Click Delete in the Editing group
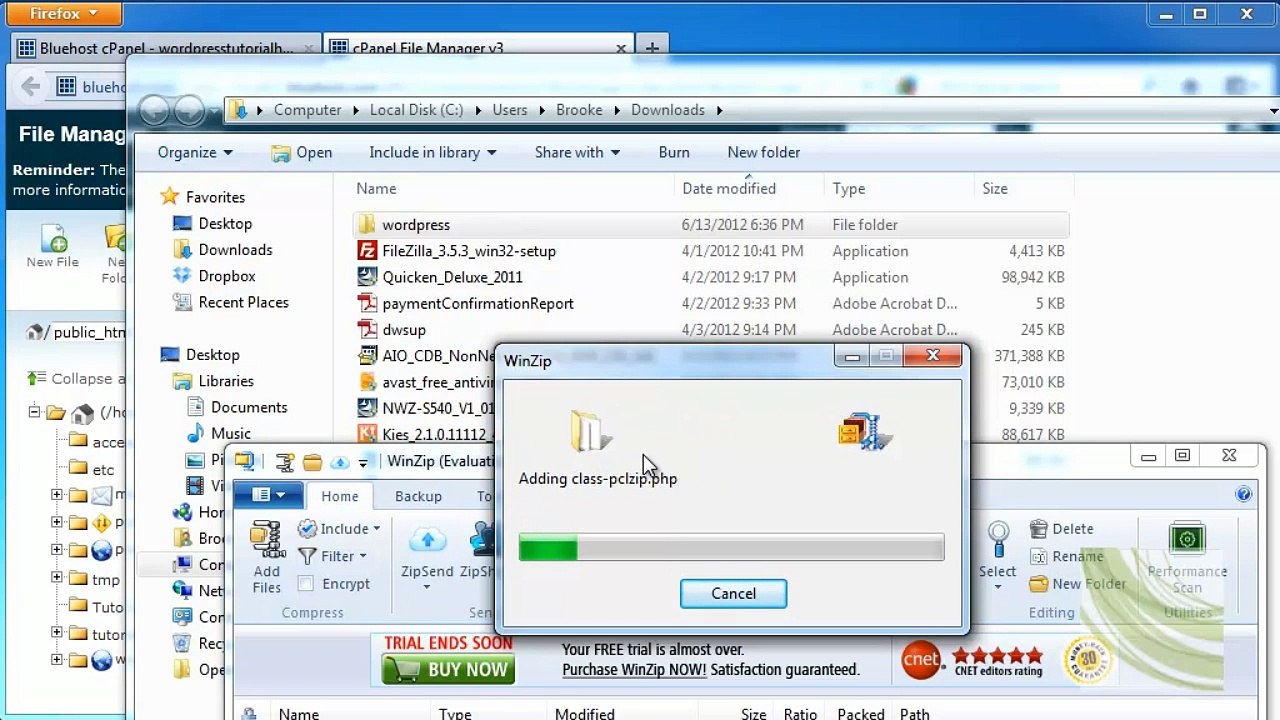This screenshot has height=720, width=1280. pos(1061,529)
